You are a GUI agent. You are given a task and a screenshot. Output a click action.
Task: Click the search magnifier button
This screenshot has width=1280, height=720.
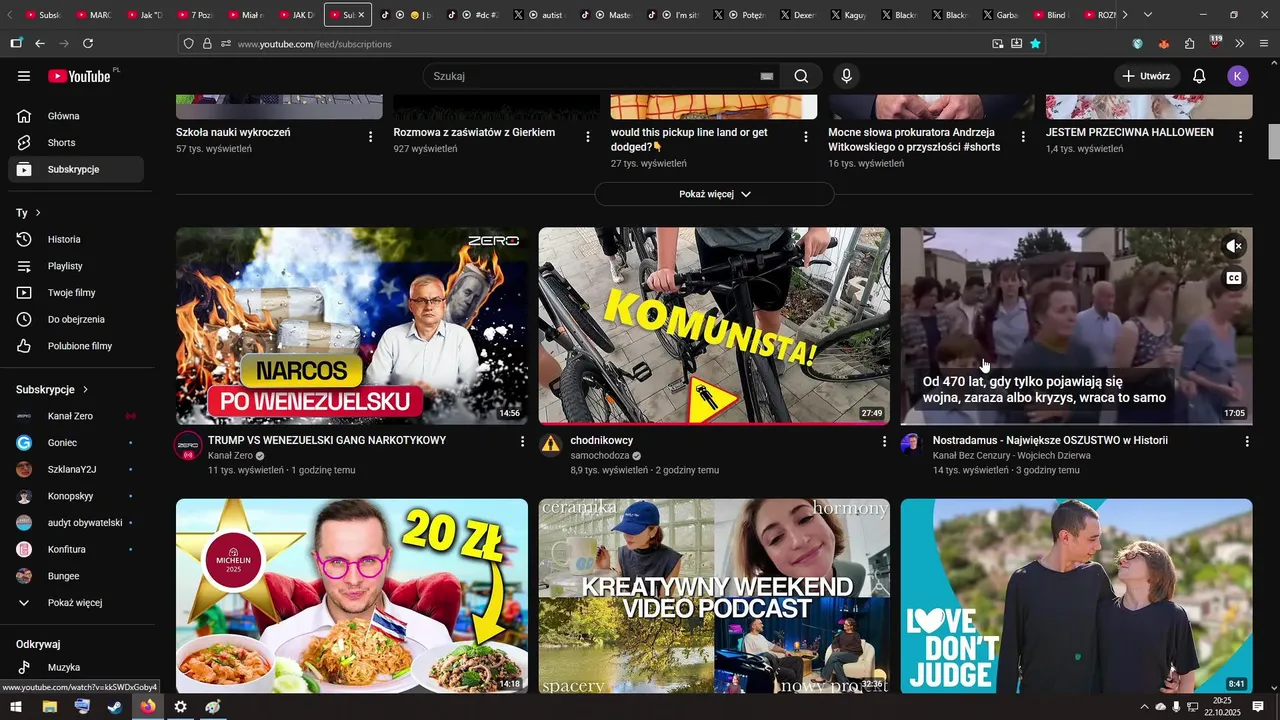coord(801,76)
